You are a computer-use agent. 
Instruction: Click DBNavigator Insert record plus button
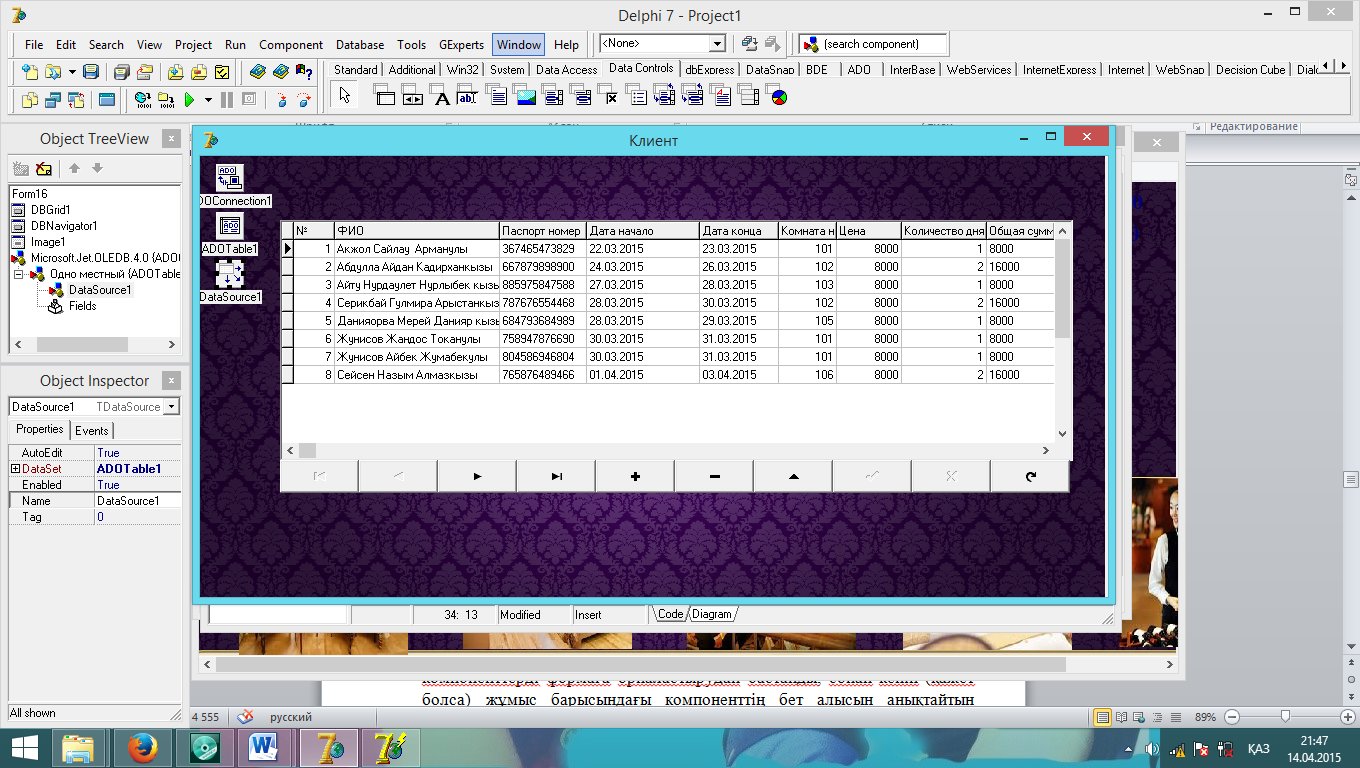(635, 476)
